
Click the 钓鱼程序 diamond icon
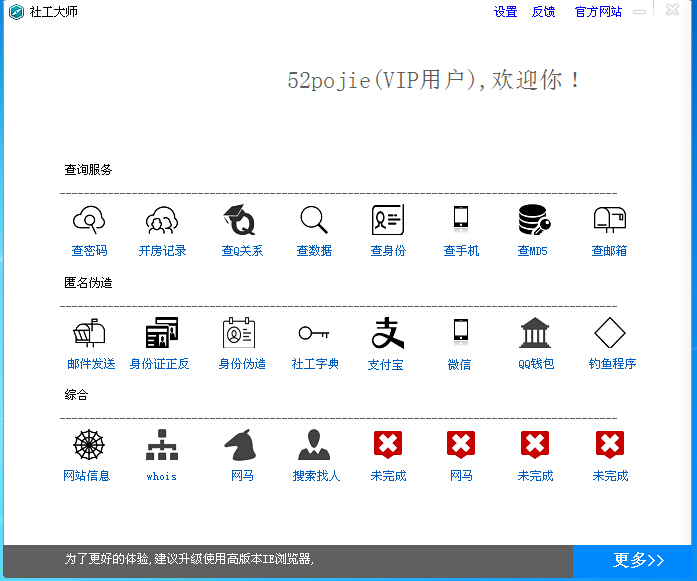coord(610,333)
